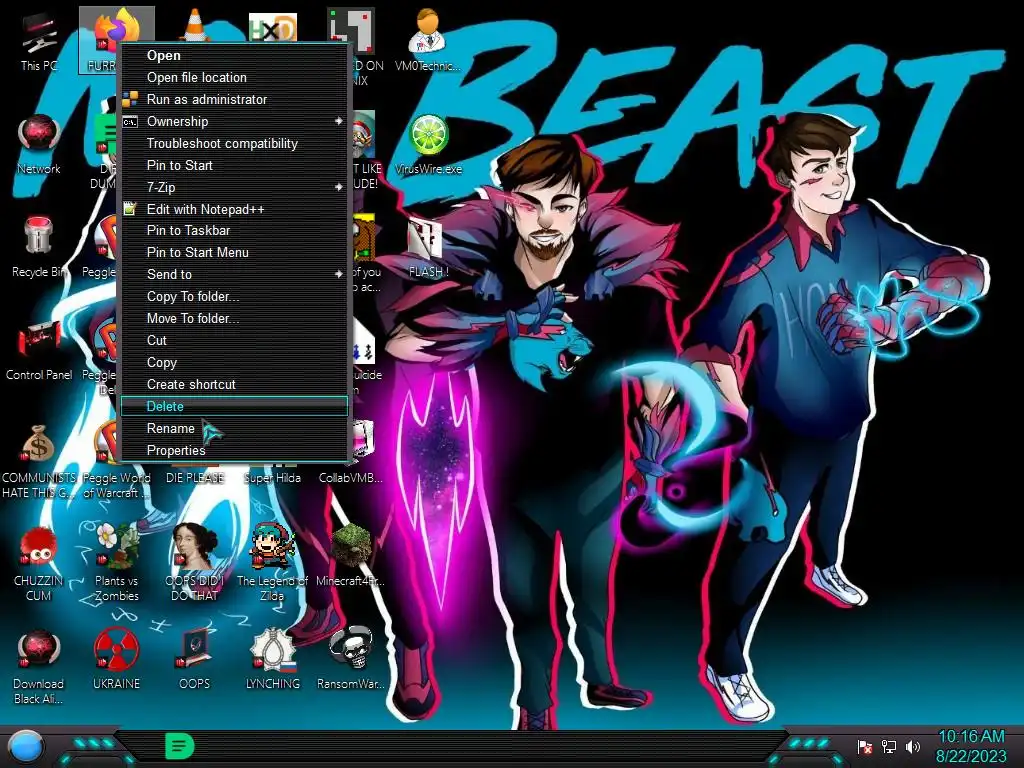
Task: Select the FLASH! desktop icon
Action: (428, 248)
